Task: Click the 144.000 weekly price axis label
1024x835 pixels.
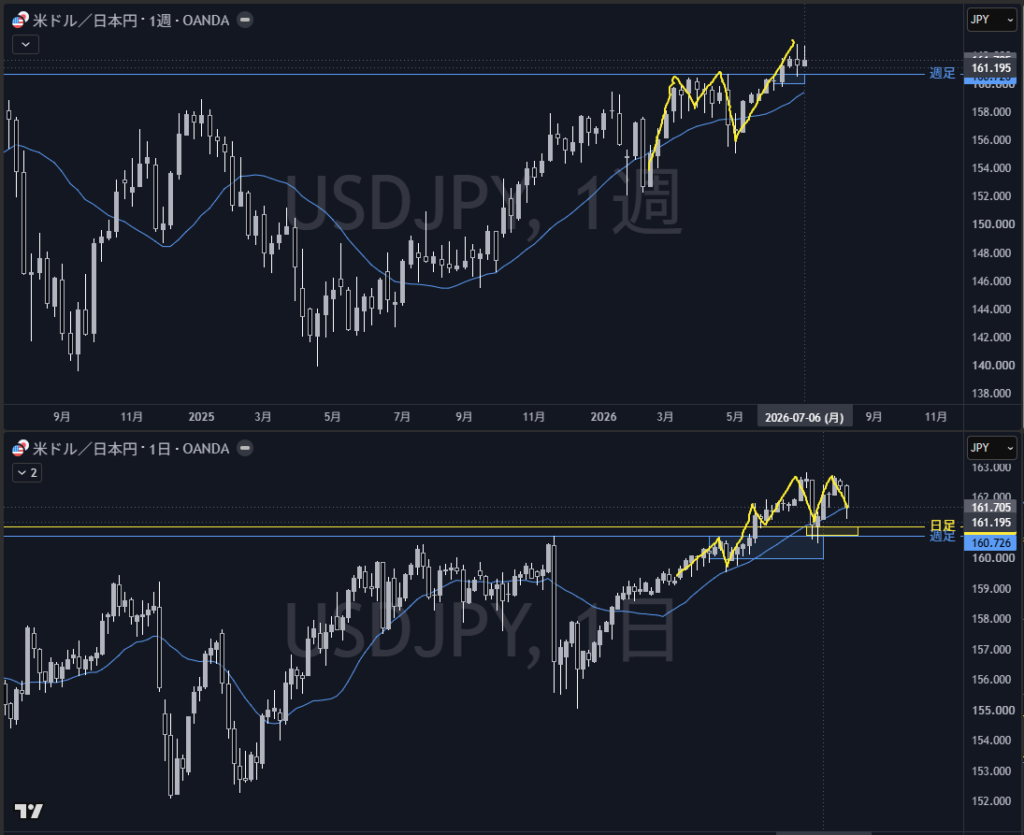Action: [x=993, y=309]
